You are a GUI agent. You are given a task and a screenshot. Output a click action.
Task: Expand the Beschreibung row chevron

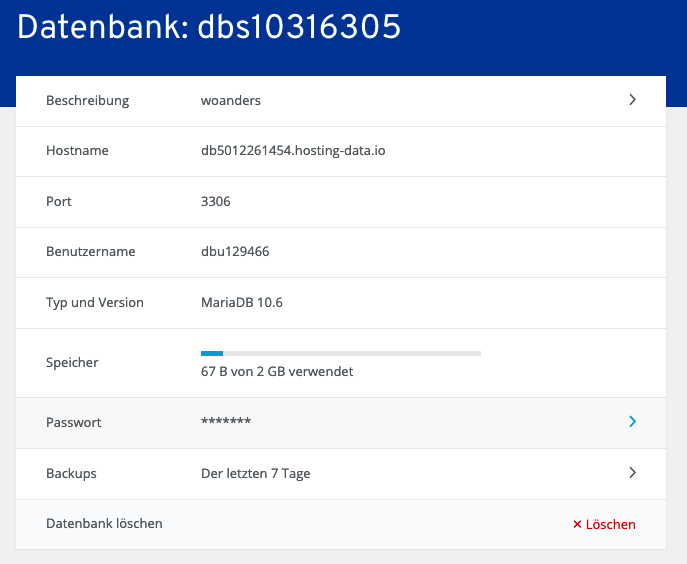(632, 100)
